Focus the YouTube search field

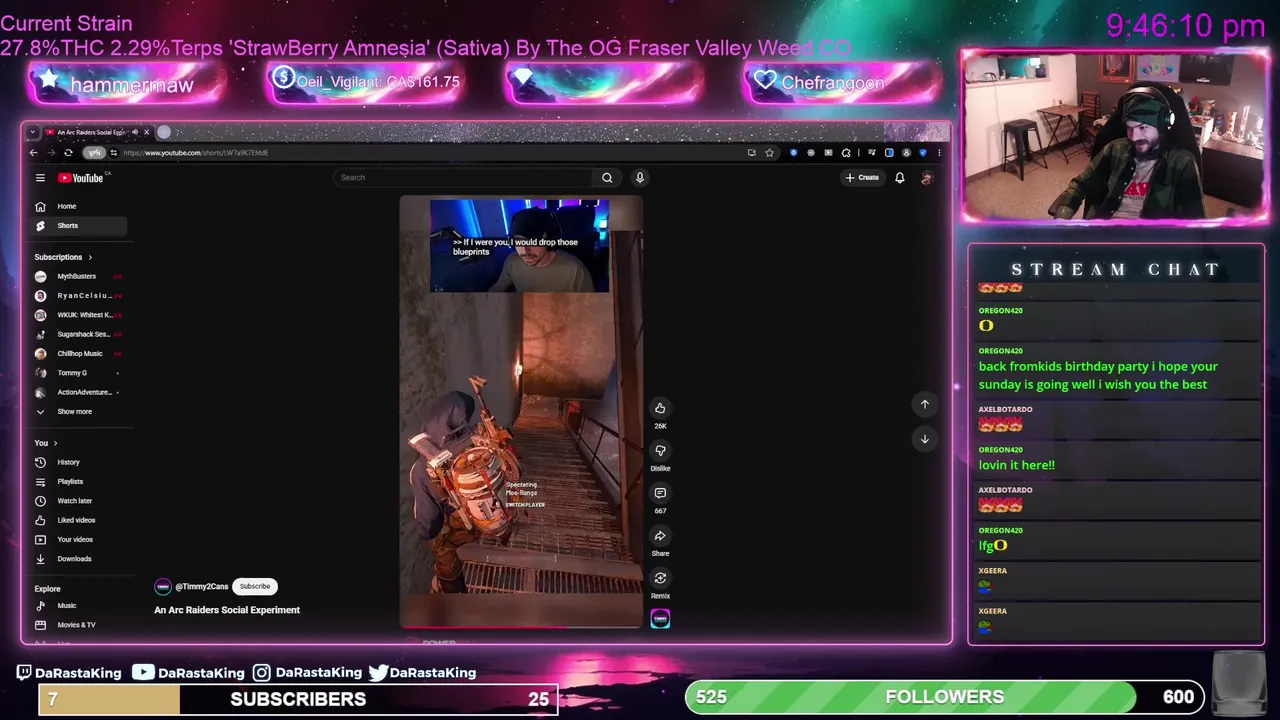(464, 178)
